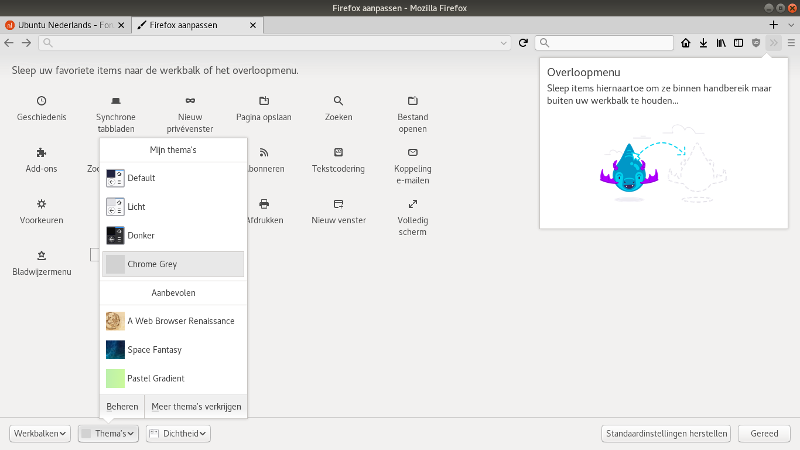Open the hamburger application menu

pyautogui.click(x=791, y=43)
